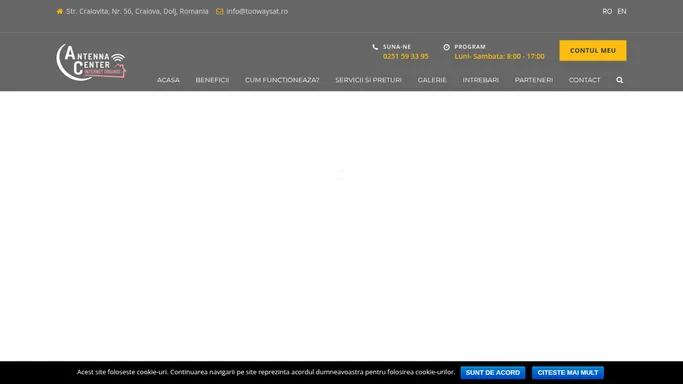Open the GALERIE menu item
683x384 pixels.
point(432,80)
